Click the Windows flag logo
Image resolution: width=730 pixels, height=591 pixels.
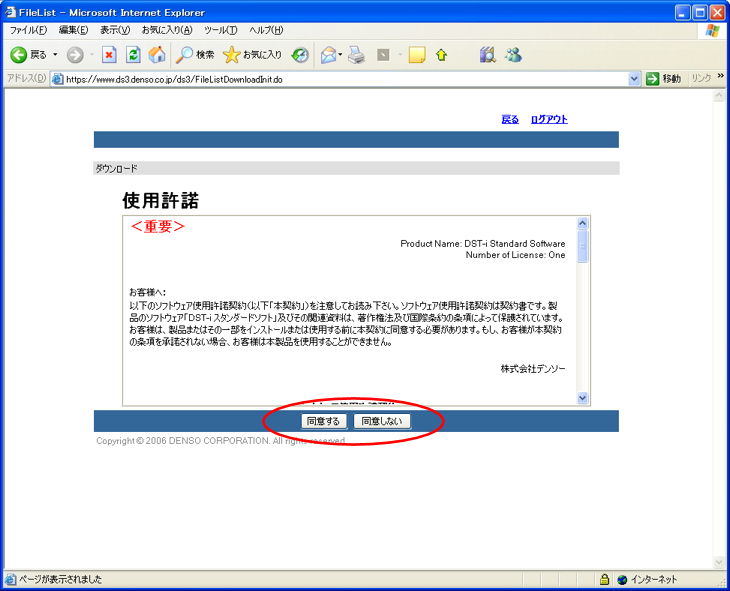click(x=712, y=31)
